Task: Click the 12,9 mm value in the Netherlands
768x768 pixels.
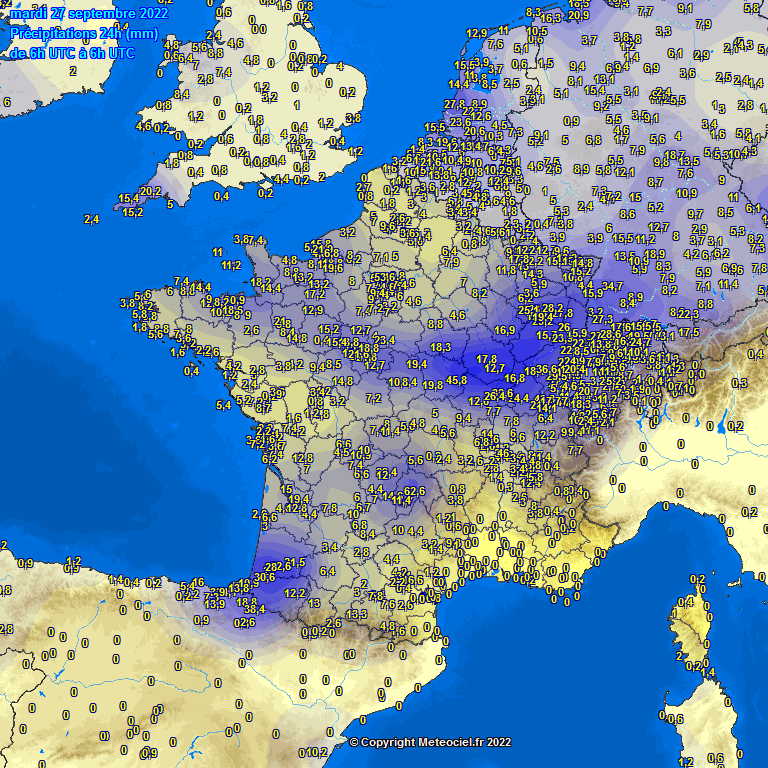Action: coord(477,34)
